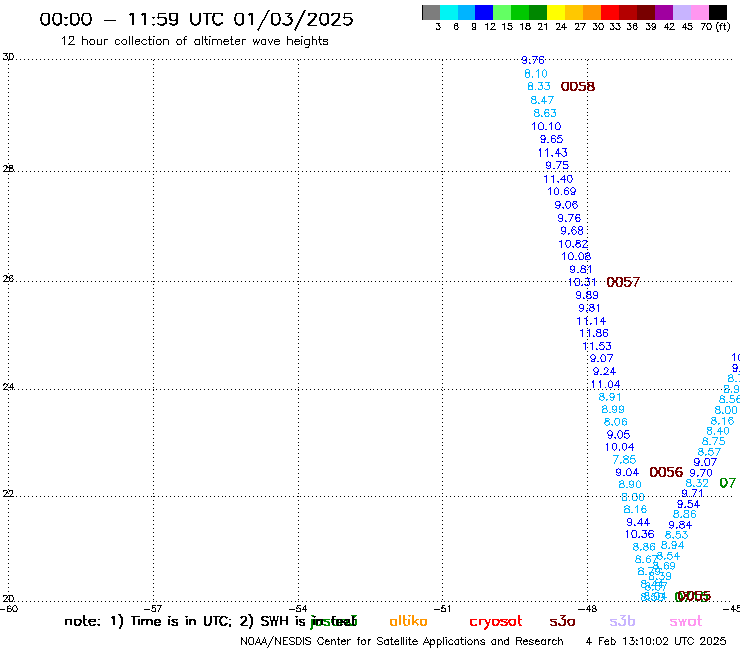This screenshot has width=740, height=650.
Task: Click the NOAA/NESDIS Center credit line
Action: tap(402, 642)
